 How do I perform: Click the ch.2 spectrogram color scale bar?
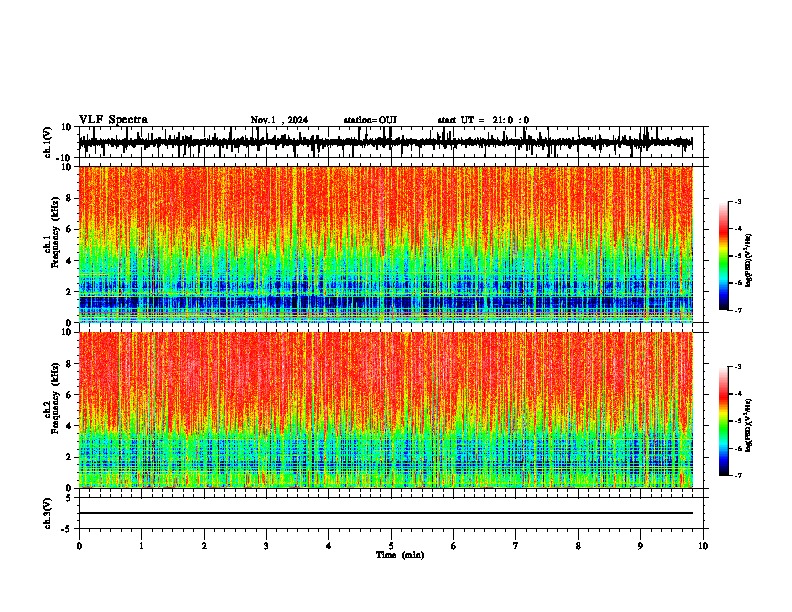click(x=723, y=421)
